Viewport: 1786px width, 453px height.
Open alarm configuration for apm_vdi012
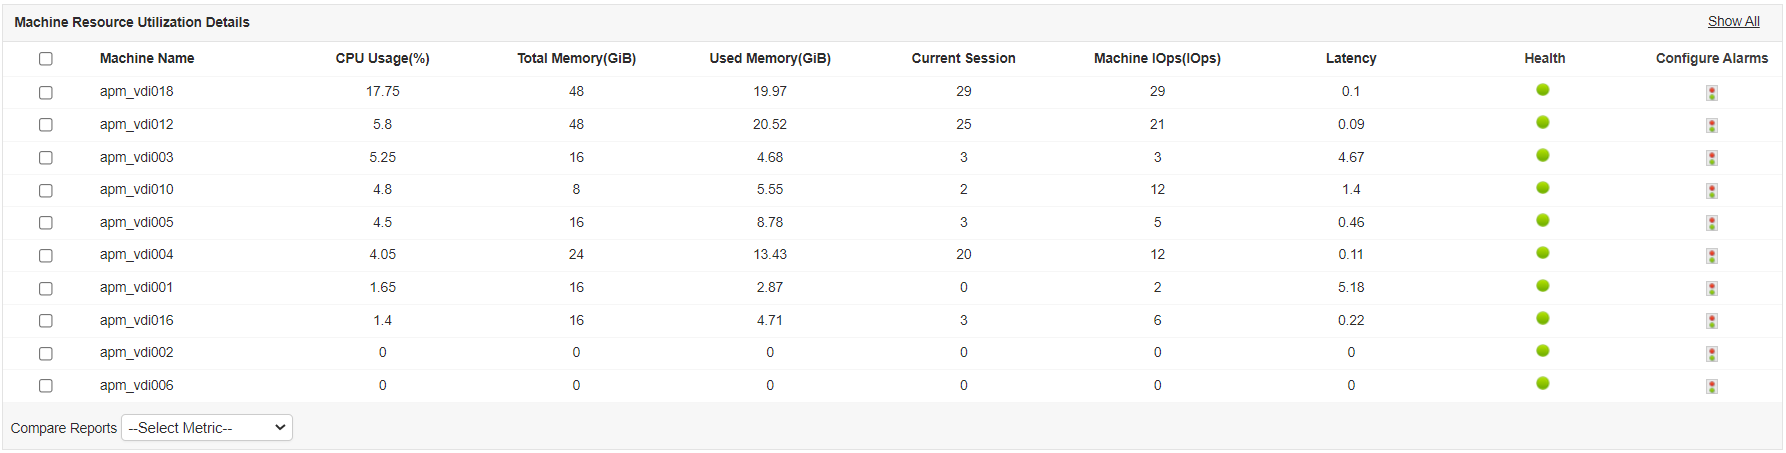pos(1711,126)
